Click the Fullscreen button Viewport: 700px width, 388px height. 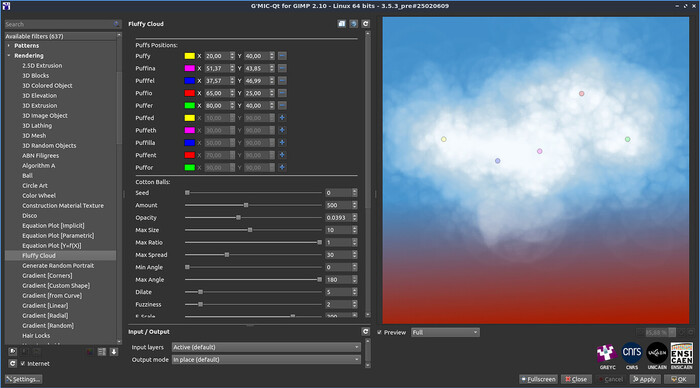pyautogui.click(x=538, y=379)
